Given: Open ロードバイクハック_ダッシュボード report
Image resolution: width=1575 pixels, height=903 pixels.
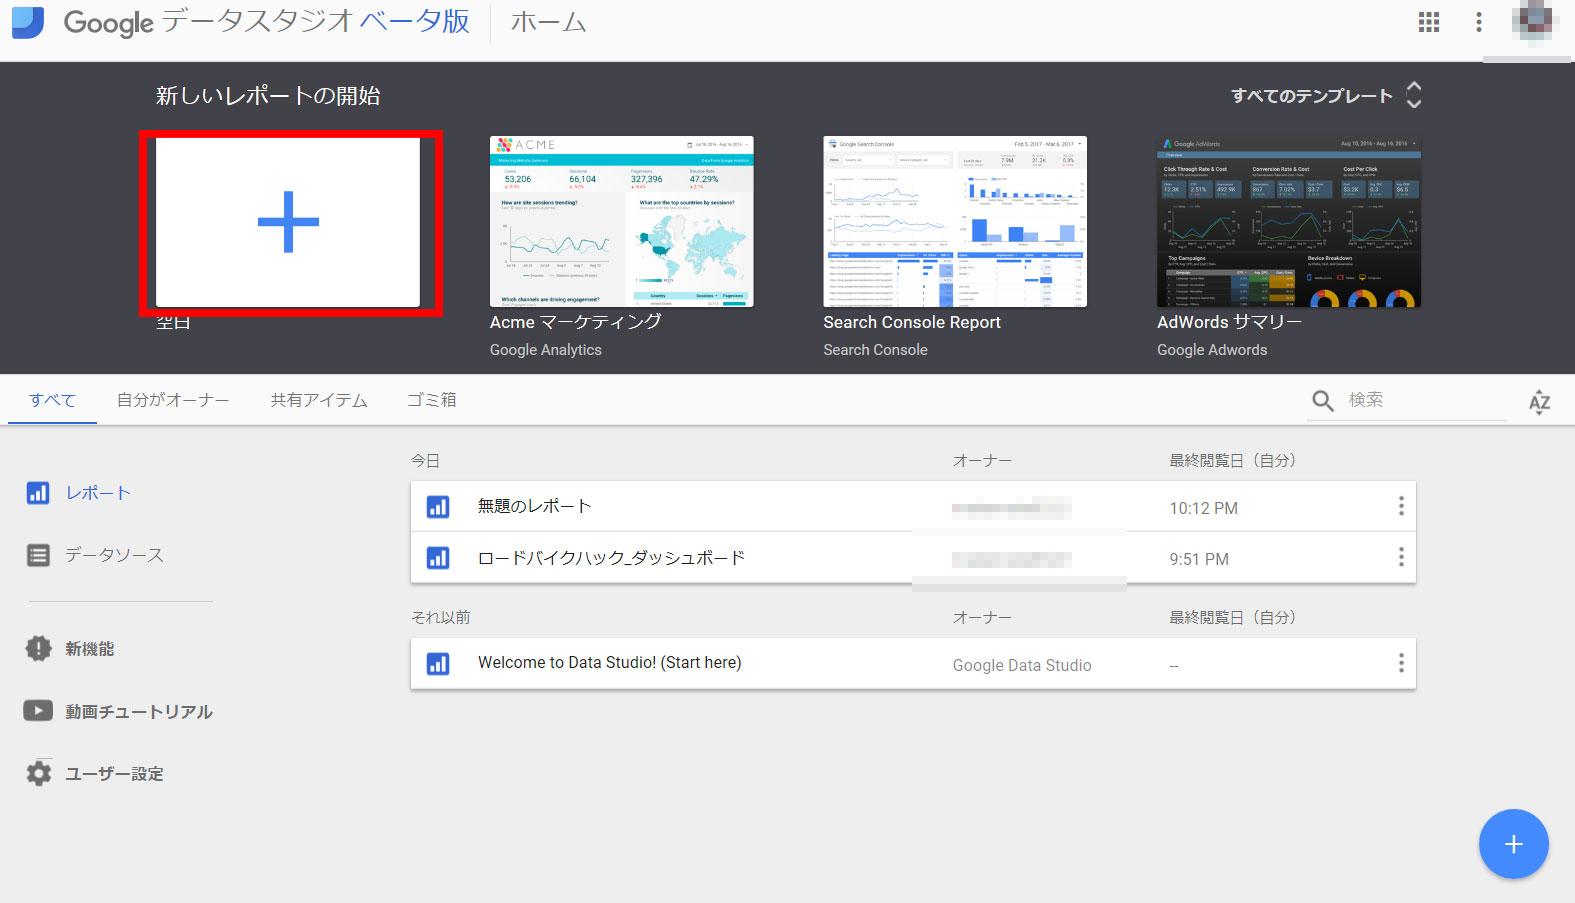Looking at the screenshot, I should point(612,558).
